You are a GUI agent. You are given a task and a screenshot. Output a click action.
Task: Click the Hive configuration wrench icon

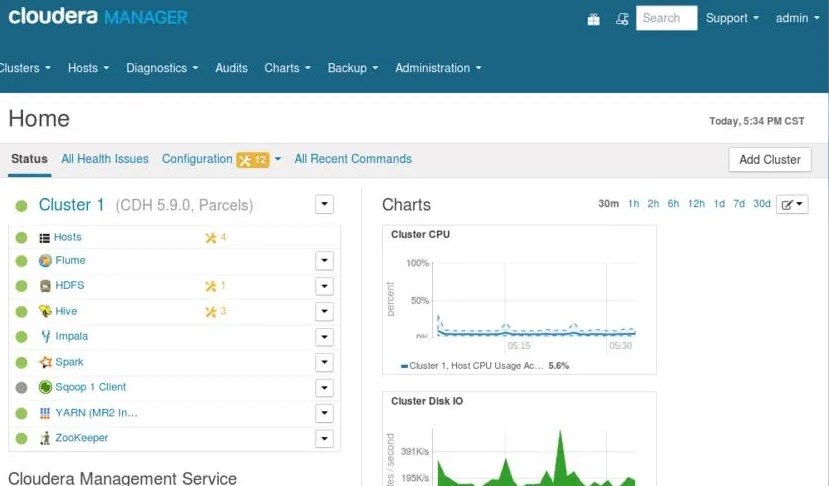point(211,311)
